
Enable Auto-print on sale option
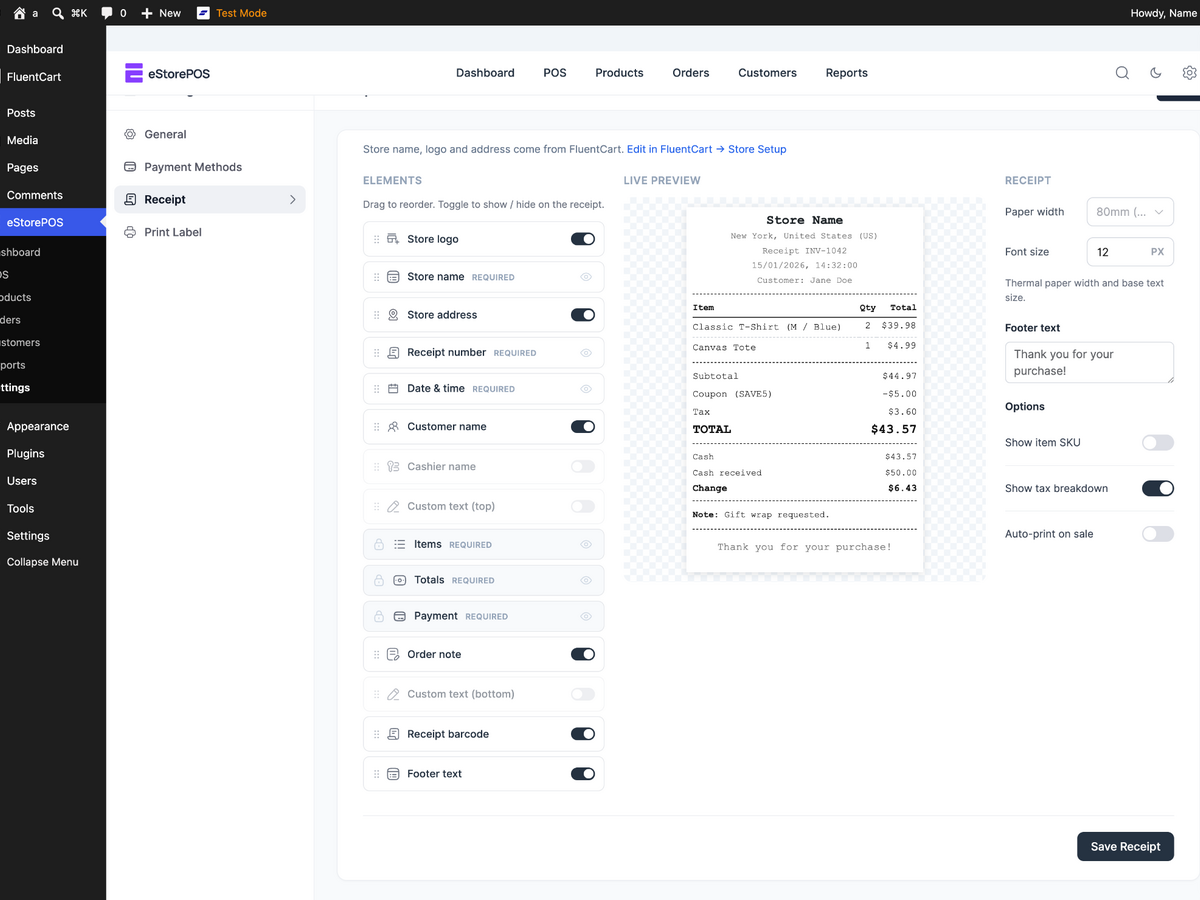coord(1158,534)
